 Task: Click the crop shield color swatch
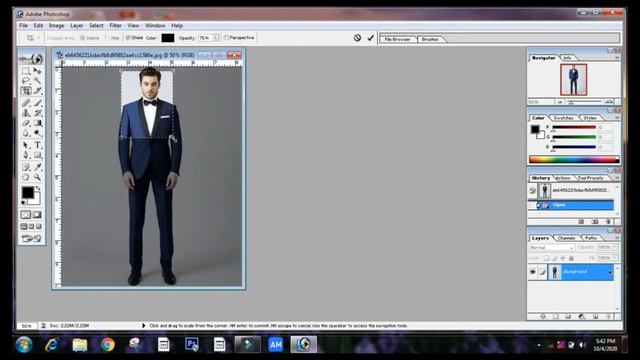click(x=168, y=38)
